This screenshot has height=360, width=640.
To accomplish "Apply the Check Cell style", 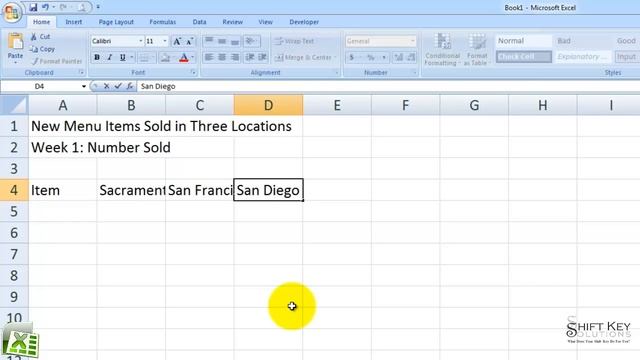I will (x=524, y=57).
